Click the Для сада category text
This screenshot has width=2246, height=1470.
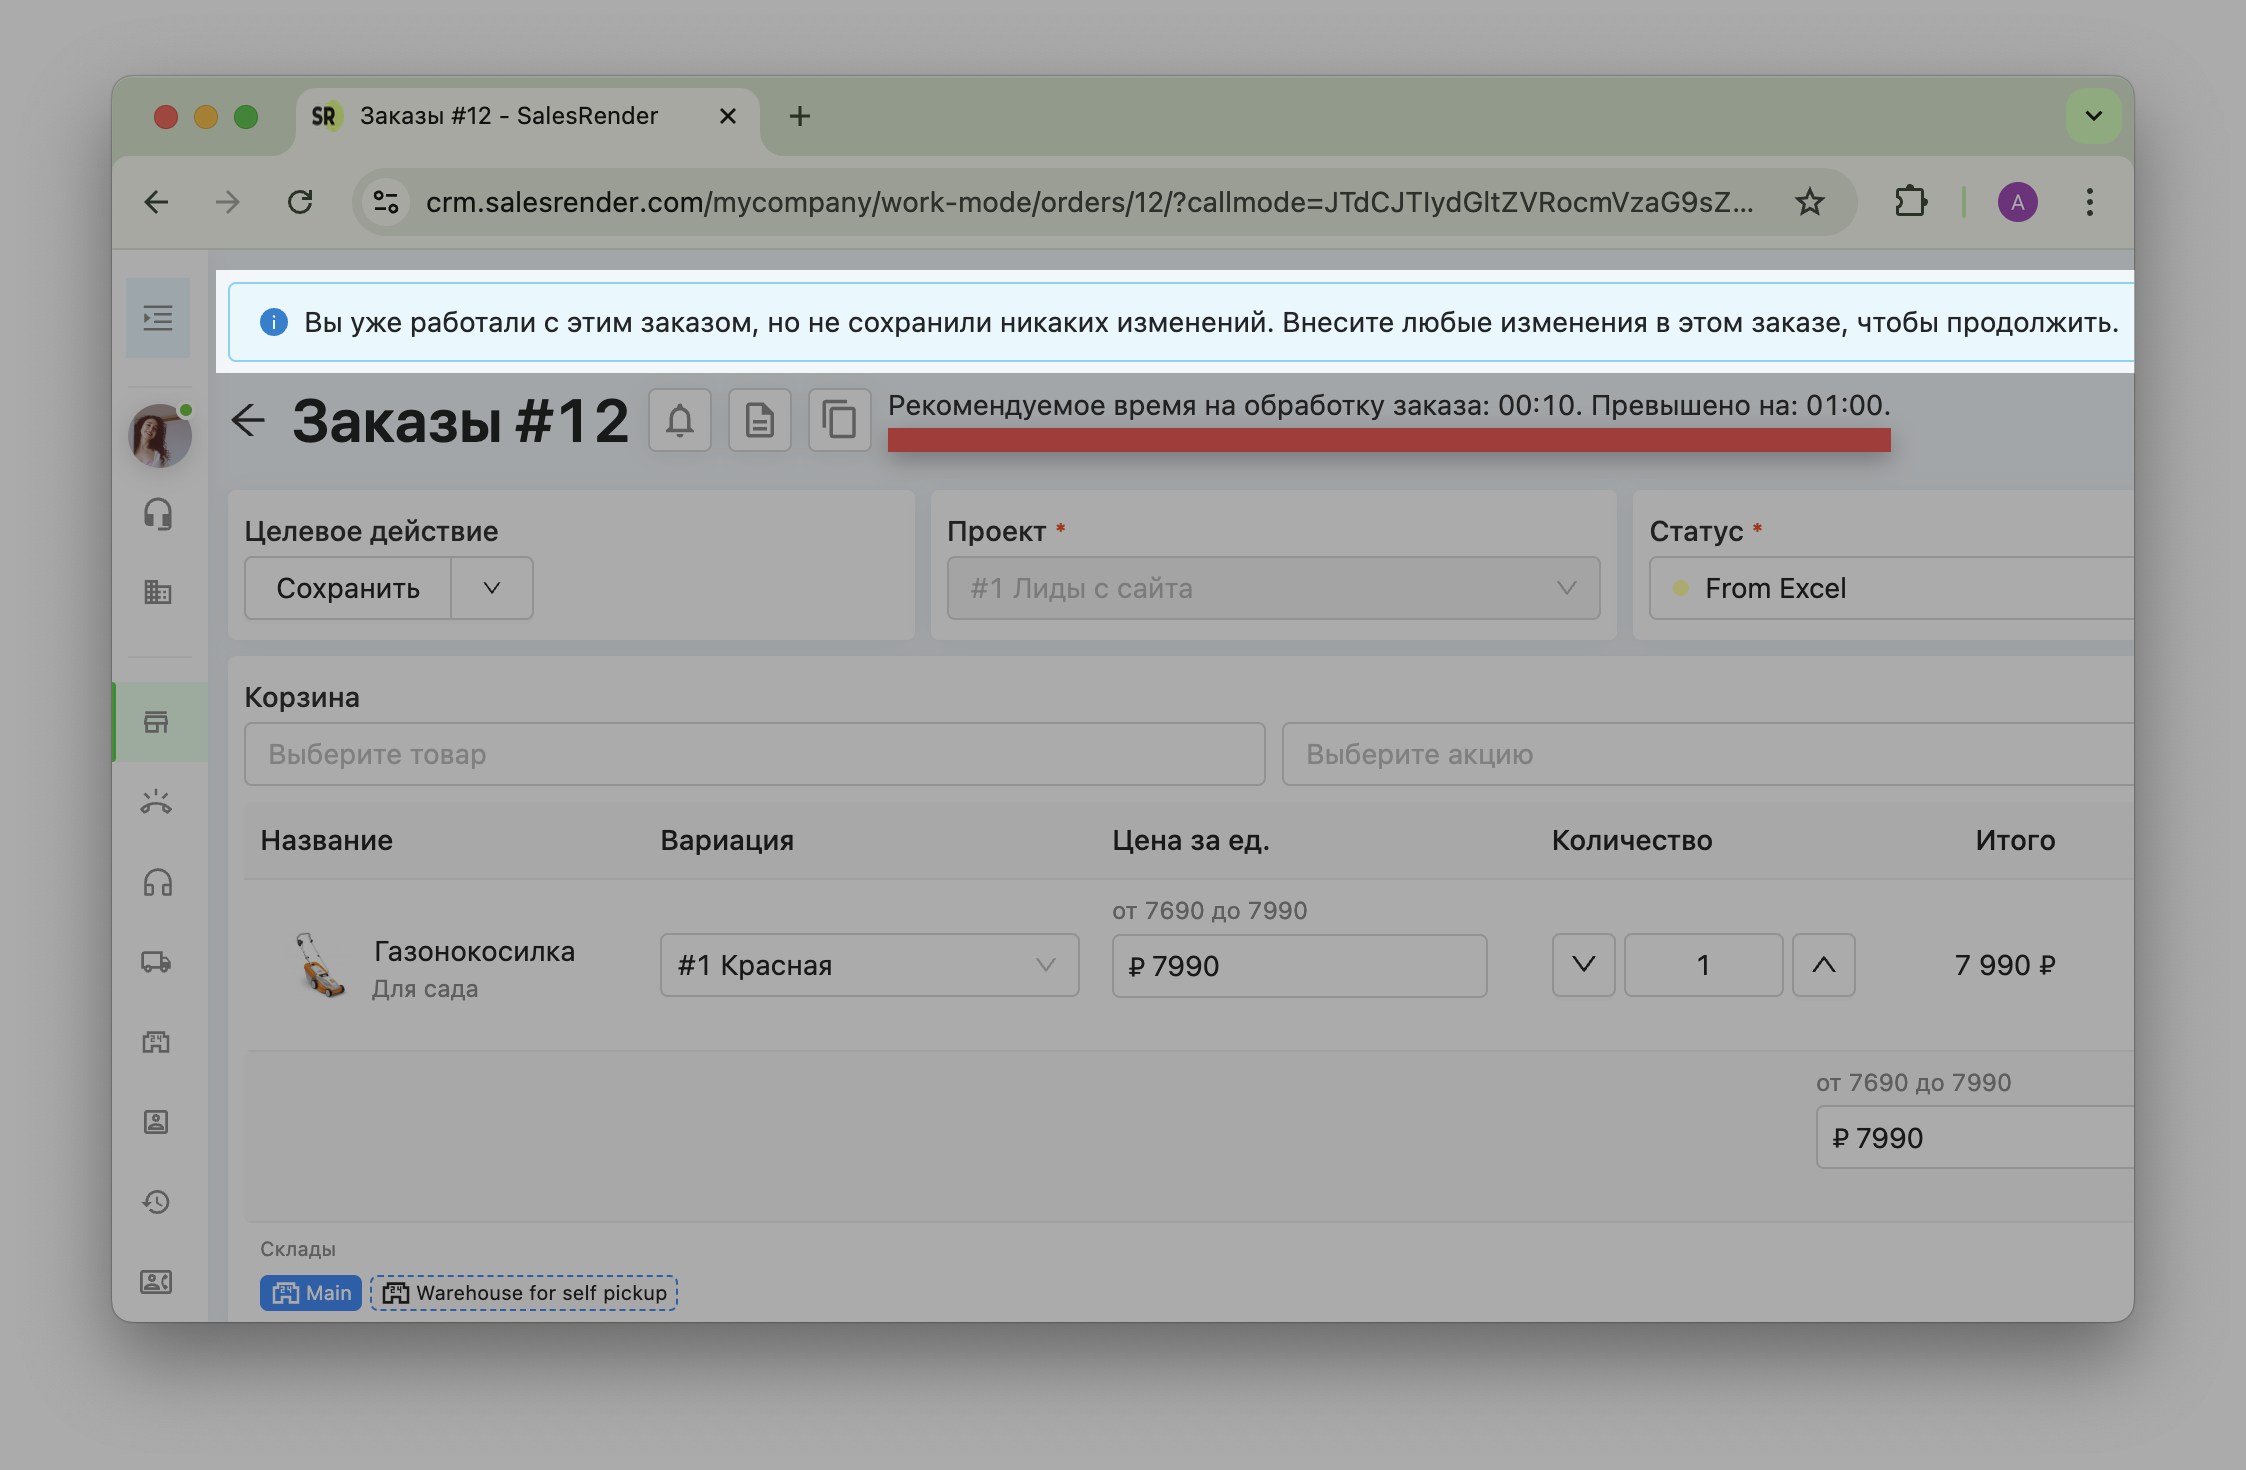tap(425, 989)
